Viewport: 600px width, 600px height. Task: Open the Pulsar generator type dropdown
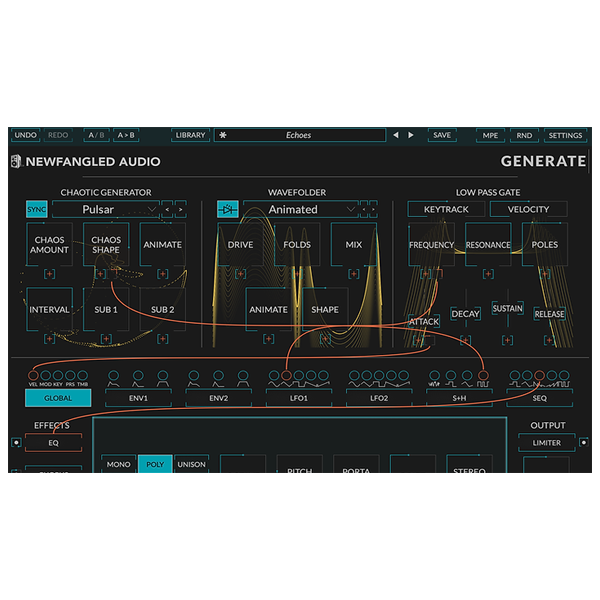(105, 209)
